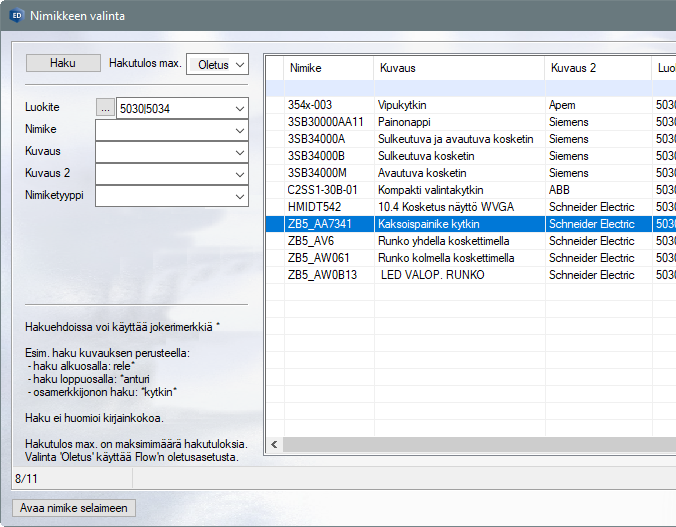The image size is (676, 527).
Task: Expand the Luokite combo box arrow
Action: coord(239,108)
